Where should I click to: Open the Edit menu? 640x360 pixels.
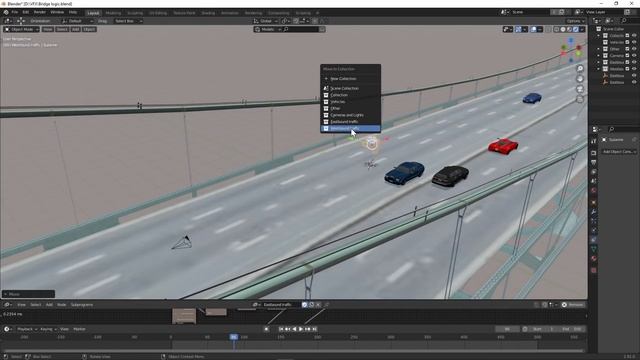[x=26, y=12]
